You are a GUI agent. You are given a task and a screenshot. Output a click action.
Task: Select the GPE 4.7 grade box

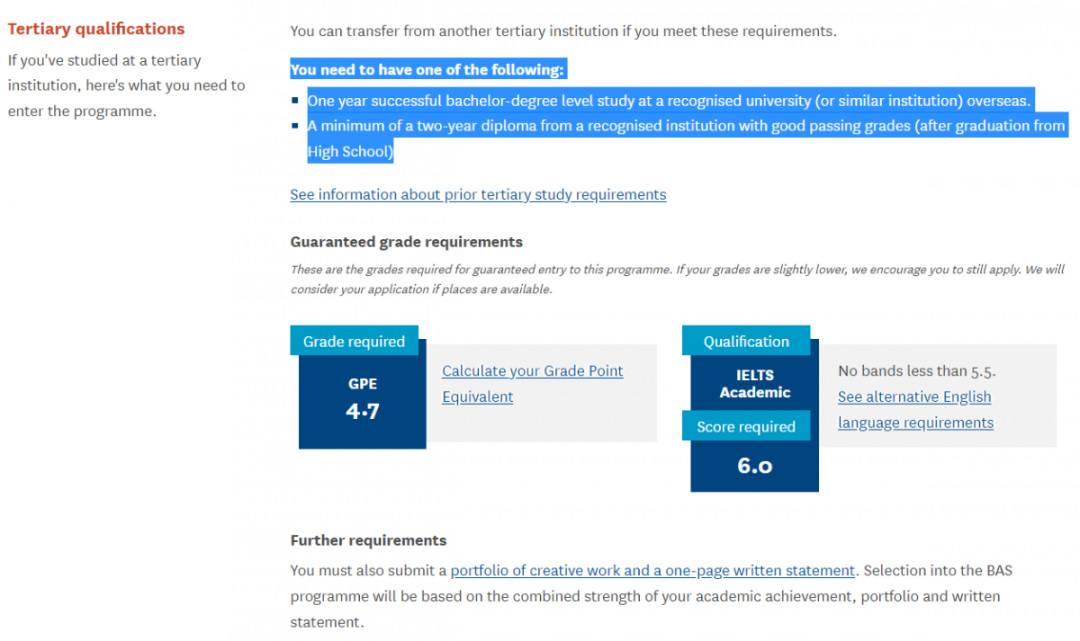362,400
